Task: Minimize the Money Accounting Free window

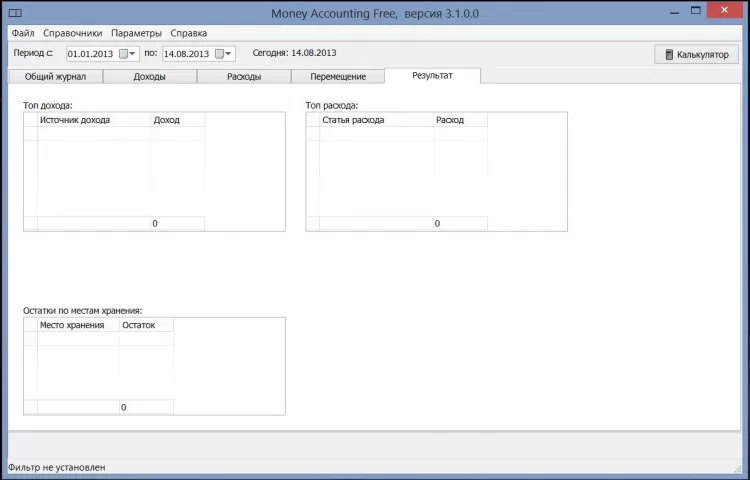Action: pyautogui.click(x=675, y=11)
